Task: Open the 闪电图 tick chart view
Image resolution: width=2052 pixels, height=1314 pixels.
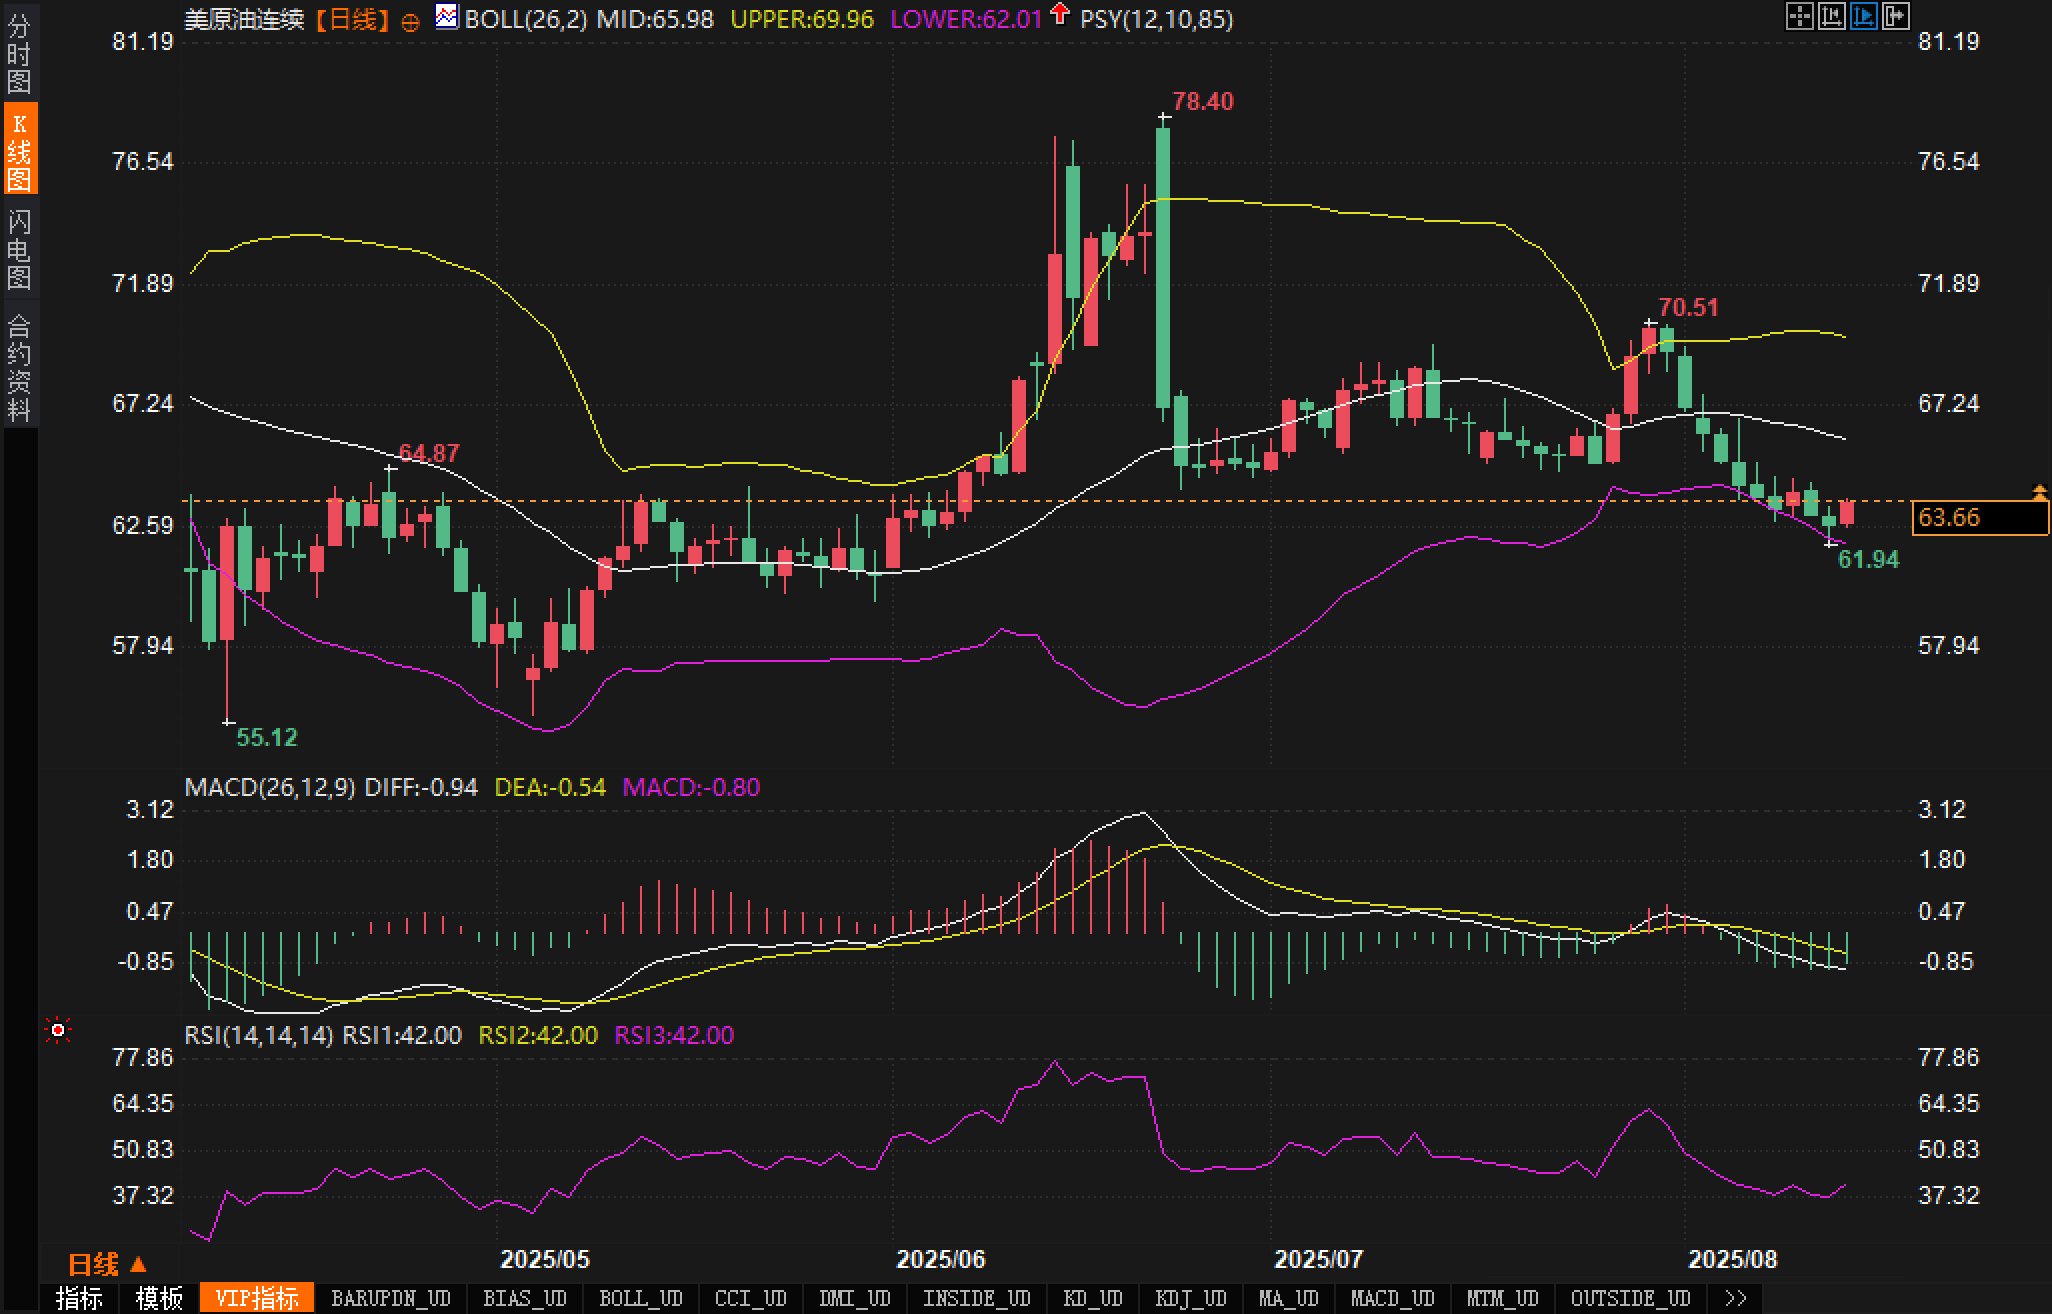Action: point(19,249)
